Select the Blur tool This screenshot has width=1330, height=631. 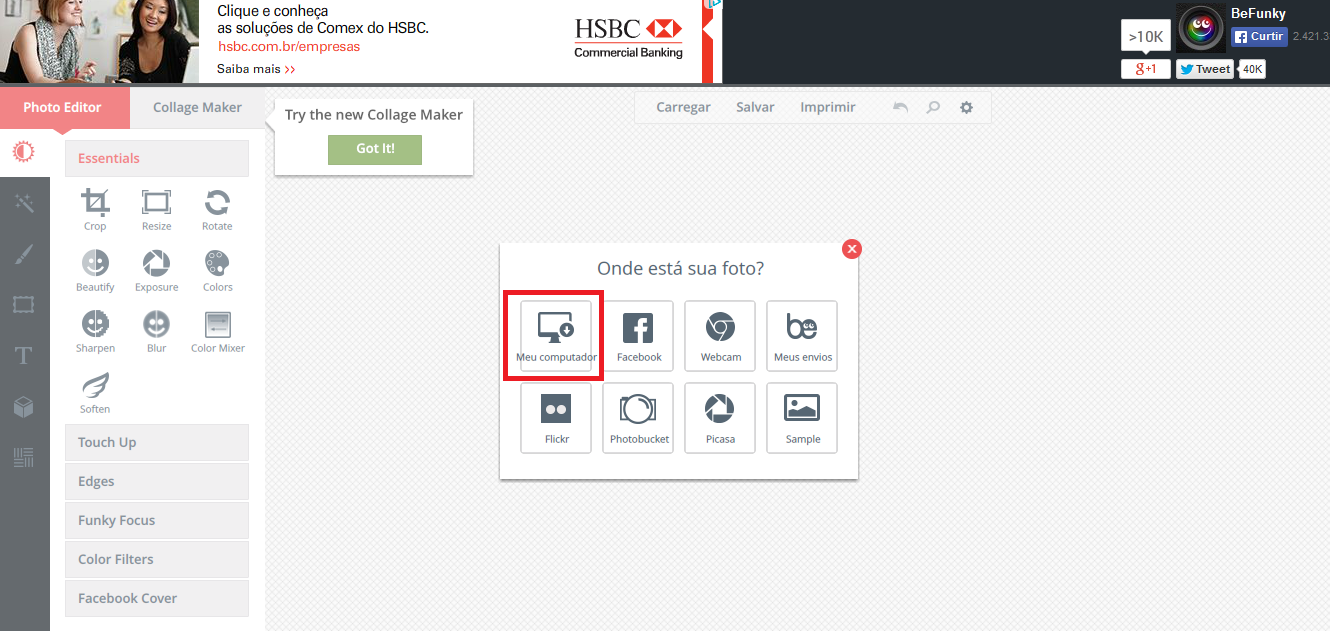(156, 332)
